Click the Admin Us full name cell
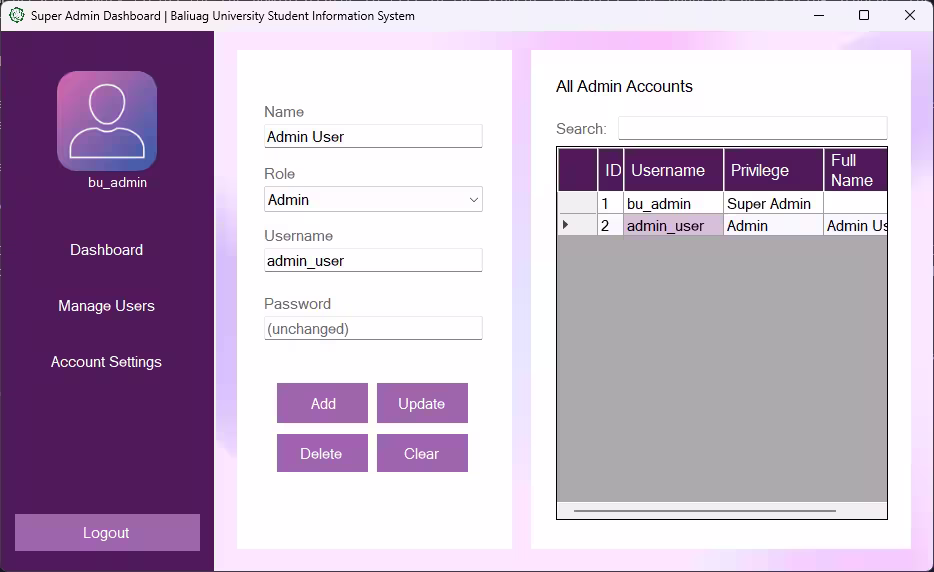Image resolution: width=934 pixels, height=572 pixels. tap(855, 225)
